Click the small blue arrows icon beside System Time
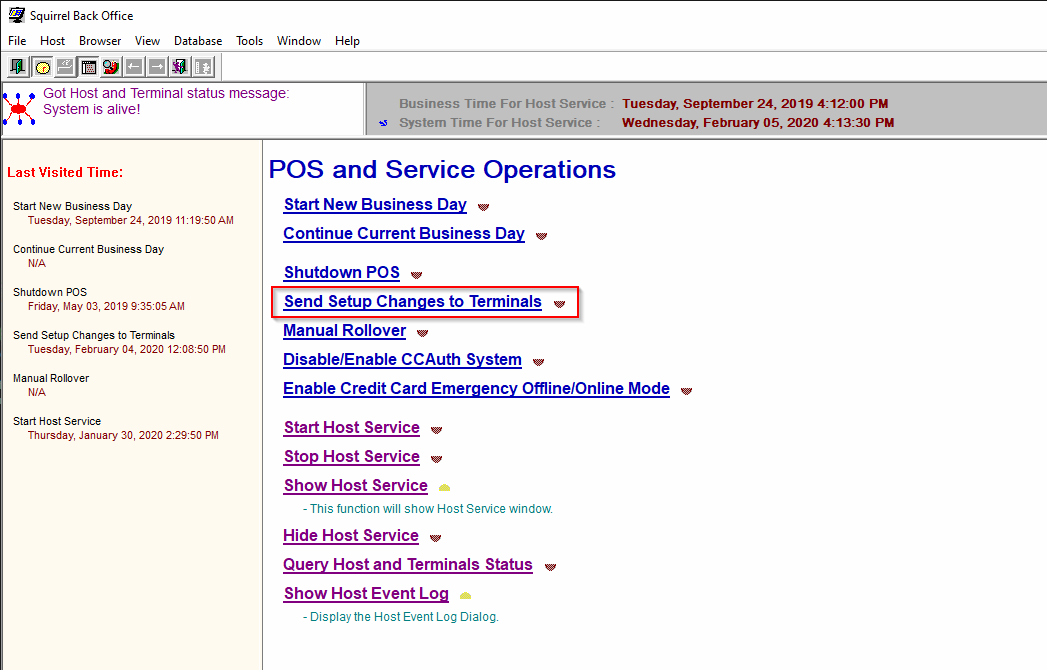 pos(383,123)
